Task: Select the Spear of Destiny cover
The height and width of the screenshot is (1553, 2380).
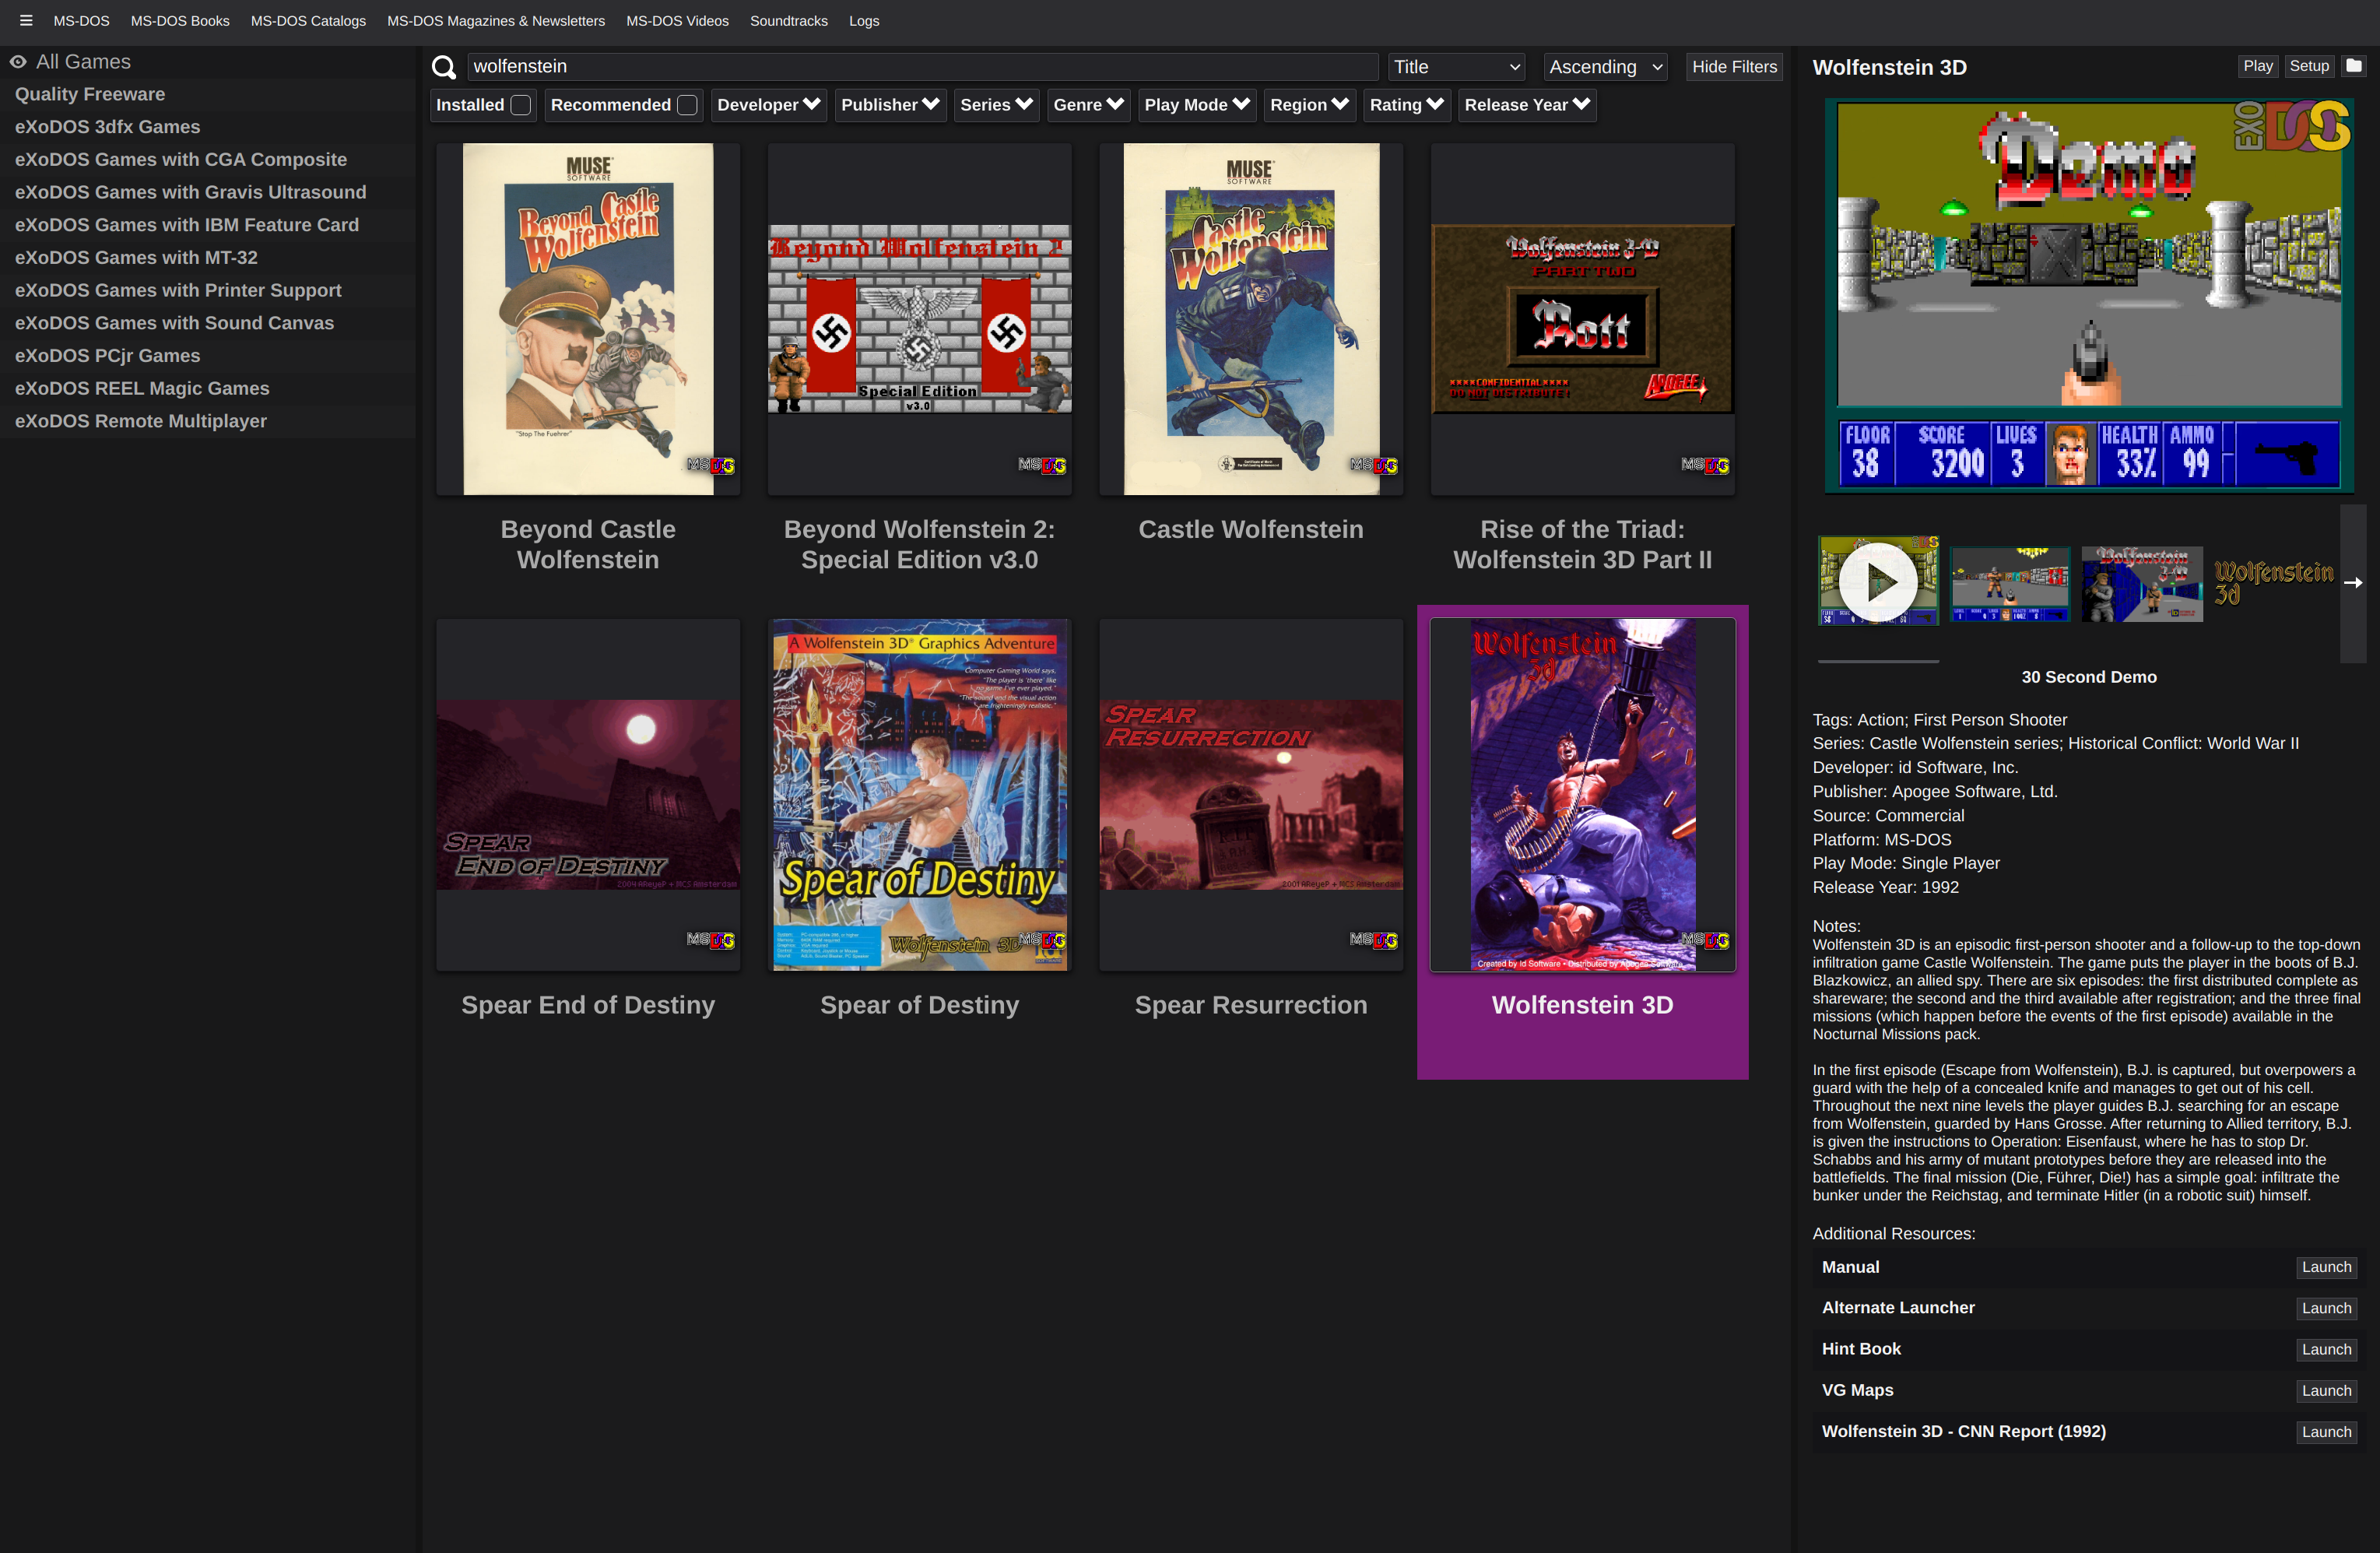Action: (919, 795)
